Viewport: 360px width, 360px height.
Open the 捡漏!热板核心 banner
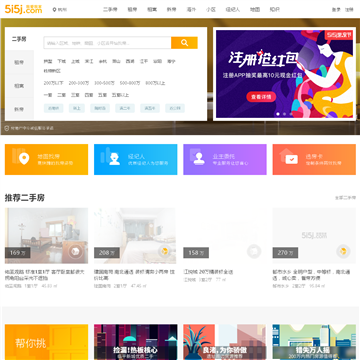coord(136,342)
